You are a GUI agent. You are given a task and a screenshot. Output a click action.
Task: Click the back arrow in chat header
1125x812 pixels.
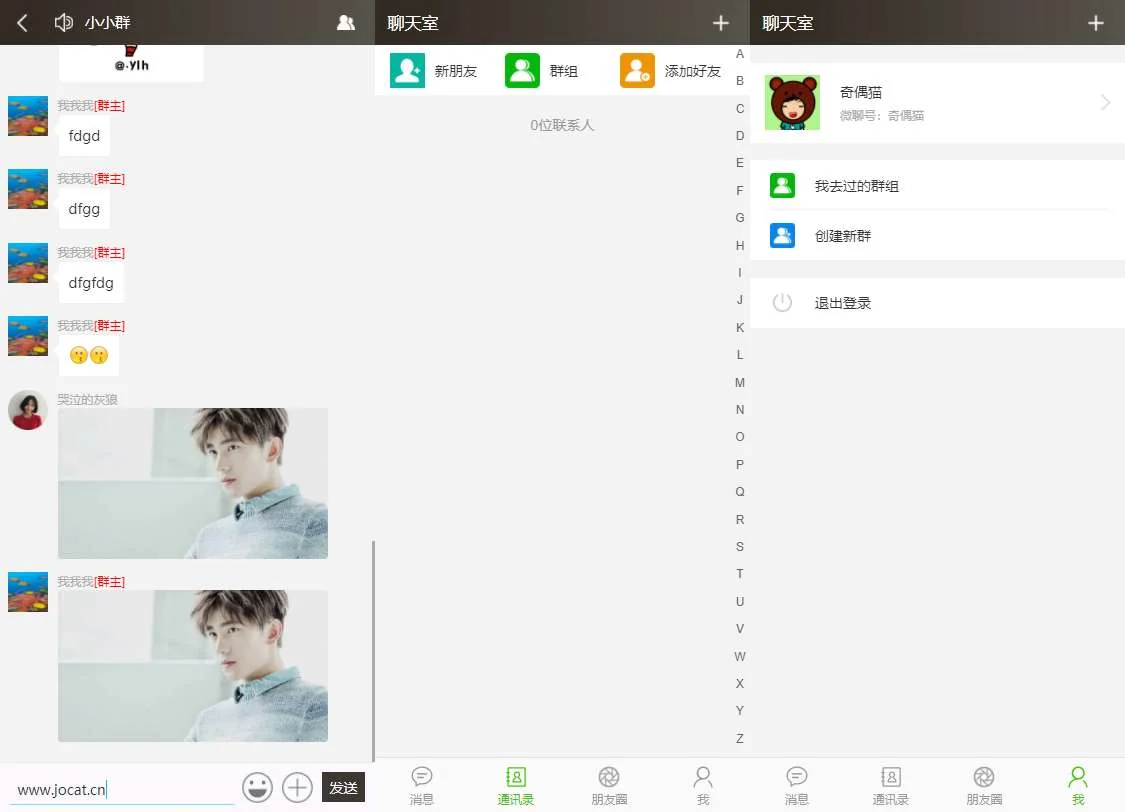click(x=22, y=22)
